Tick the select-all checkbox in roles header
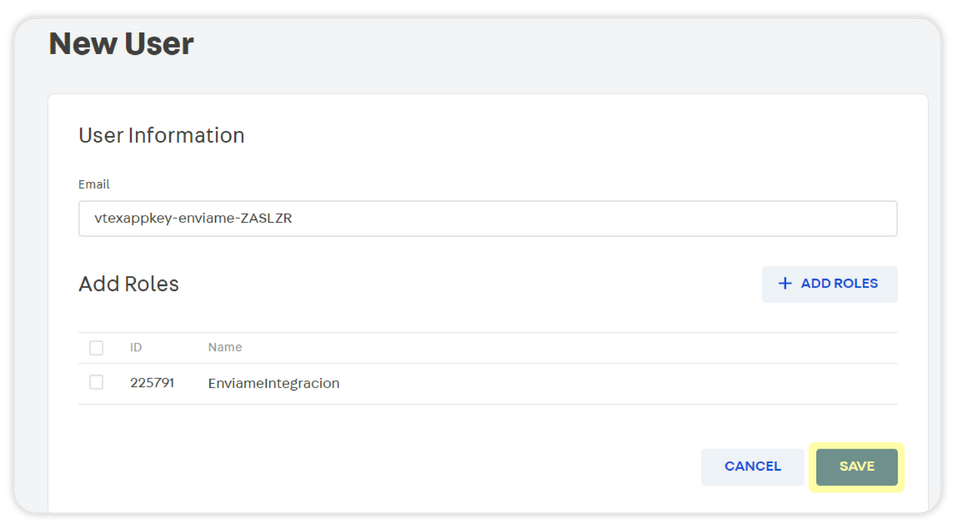This screenshot has width=965, height=530. coord(96,348)
